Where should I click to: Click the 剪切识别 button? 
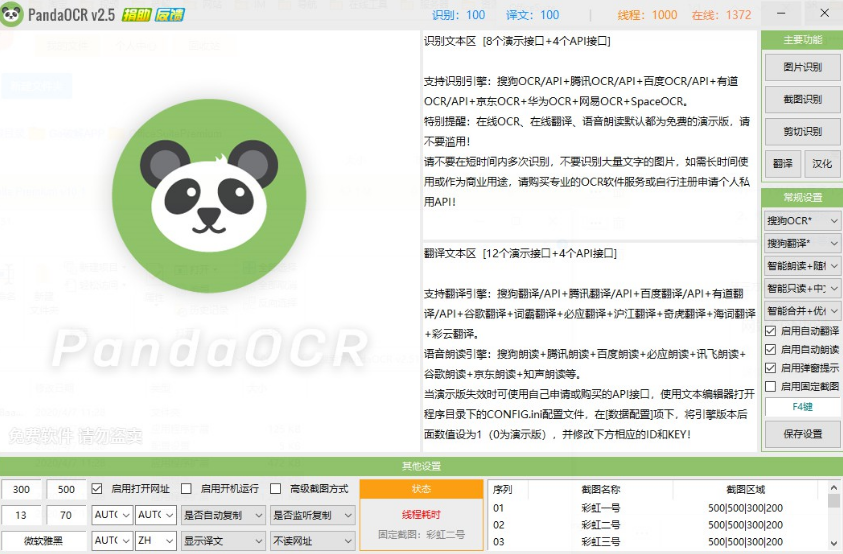(x=802, y=132)
